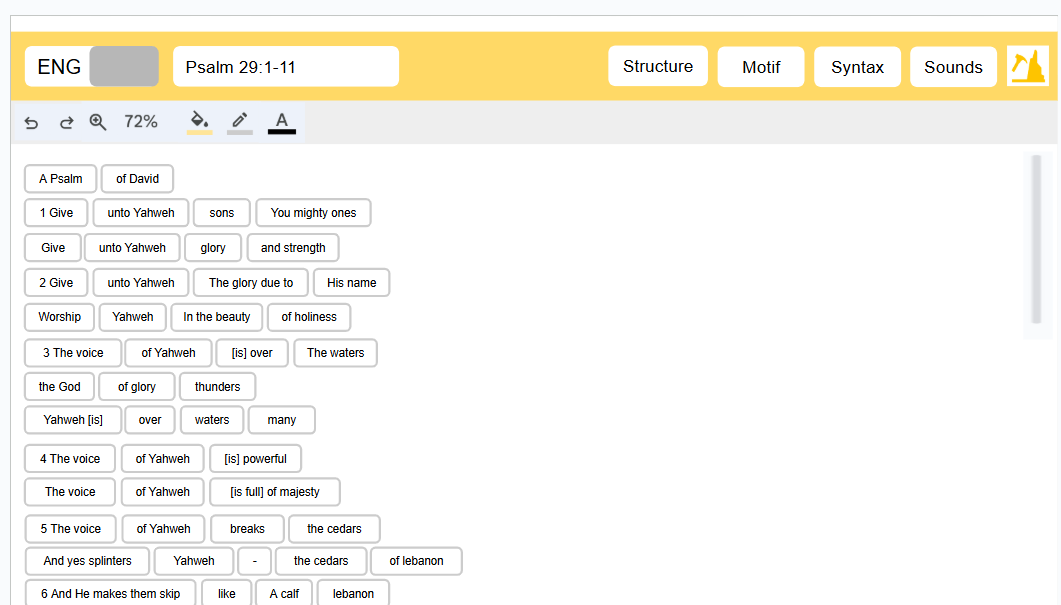Click the yellow logo icon at top right
This screenshot has width=1061, height=605.
pos(1027,67)
